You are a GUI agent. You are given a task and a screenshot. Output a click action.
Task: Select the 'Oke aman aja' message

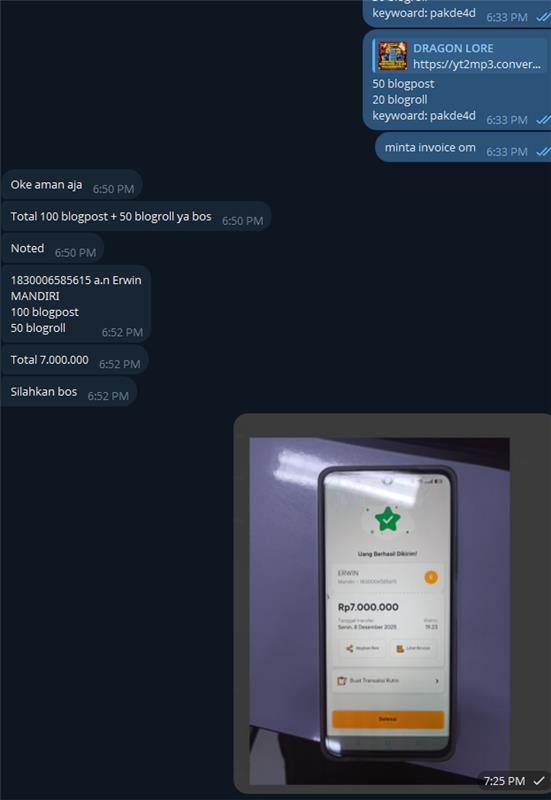(x=71, y=185)
